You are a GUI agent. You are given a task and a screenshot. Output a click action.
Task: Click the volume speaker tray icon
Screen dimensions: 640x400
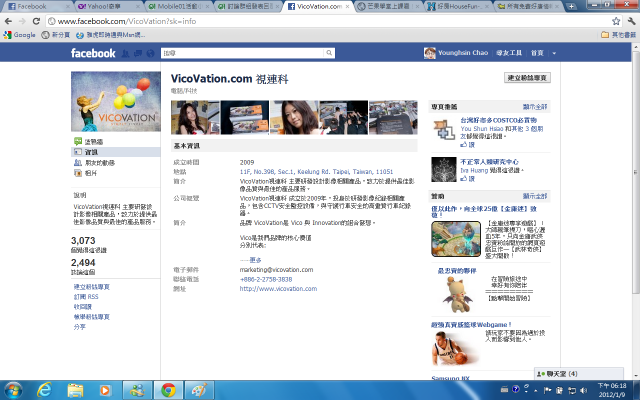[x=584, y=391]
